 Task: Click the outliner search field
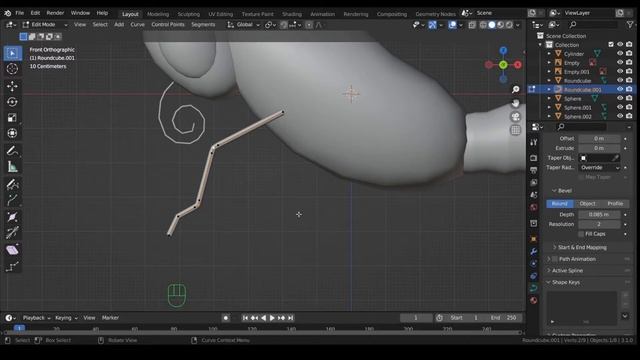coord(593,25)
